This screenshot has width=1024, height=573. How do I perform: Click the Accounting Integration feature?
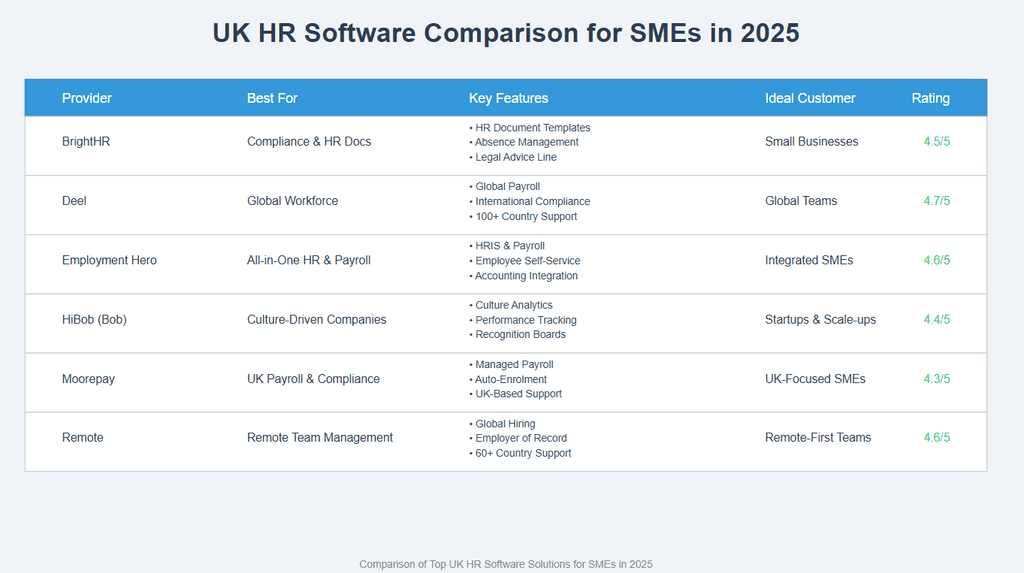[x=524, y=276]
